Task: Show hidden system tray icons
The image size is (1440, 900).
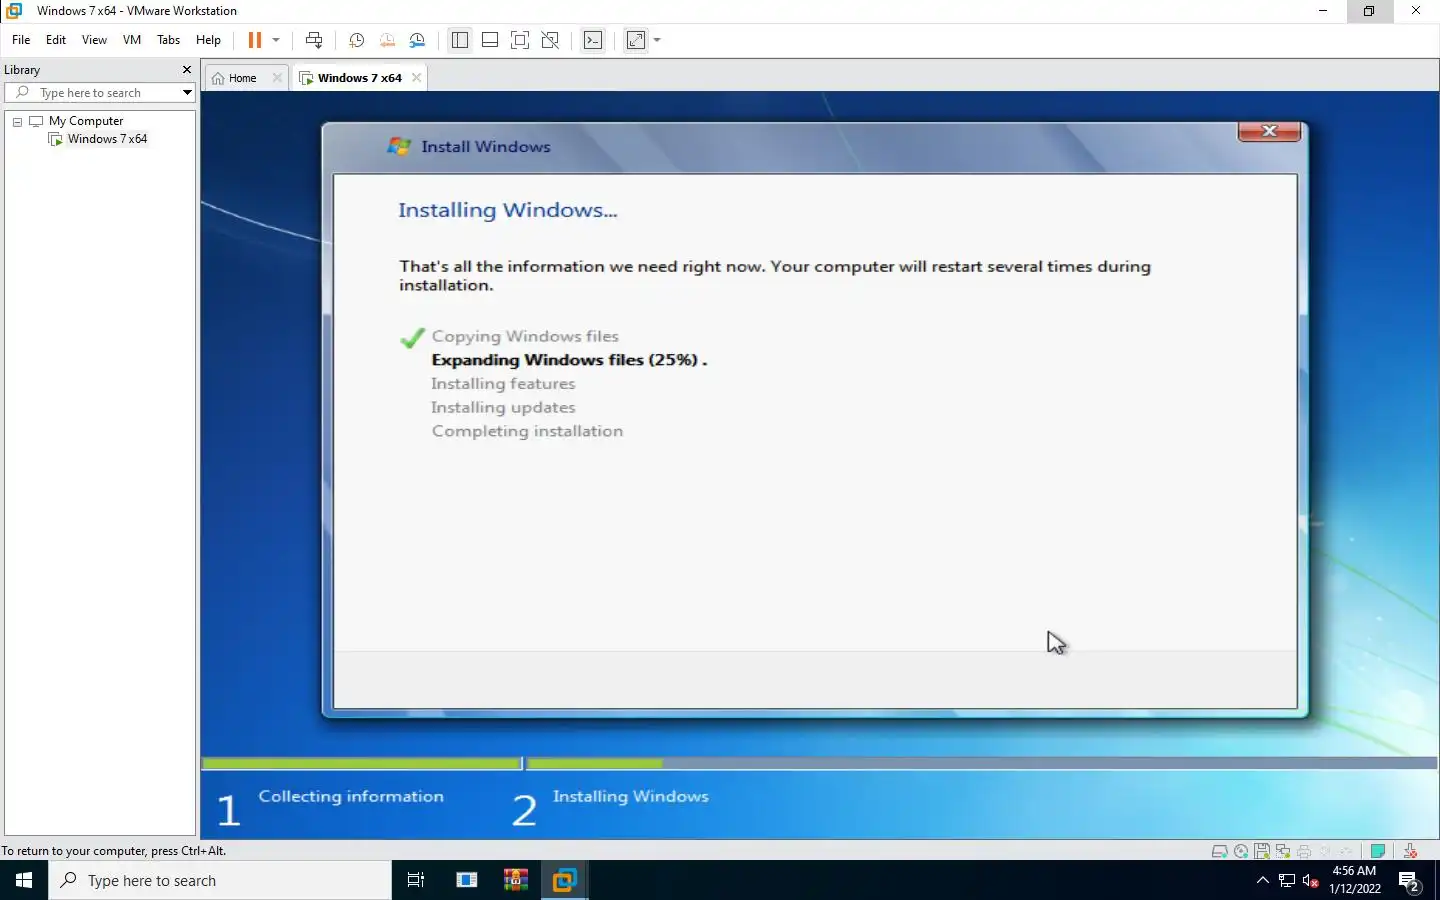Action: 1262,880
